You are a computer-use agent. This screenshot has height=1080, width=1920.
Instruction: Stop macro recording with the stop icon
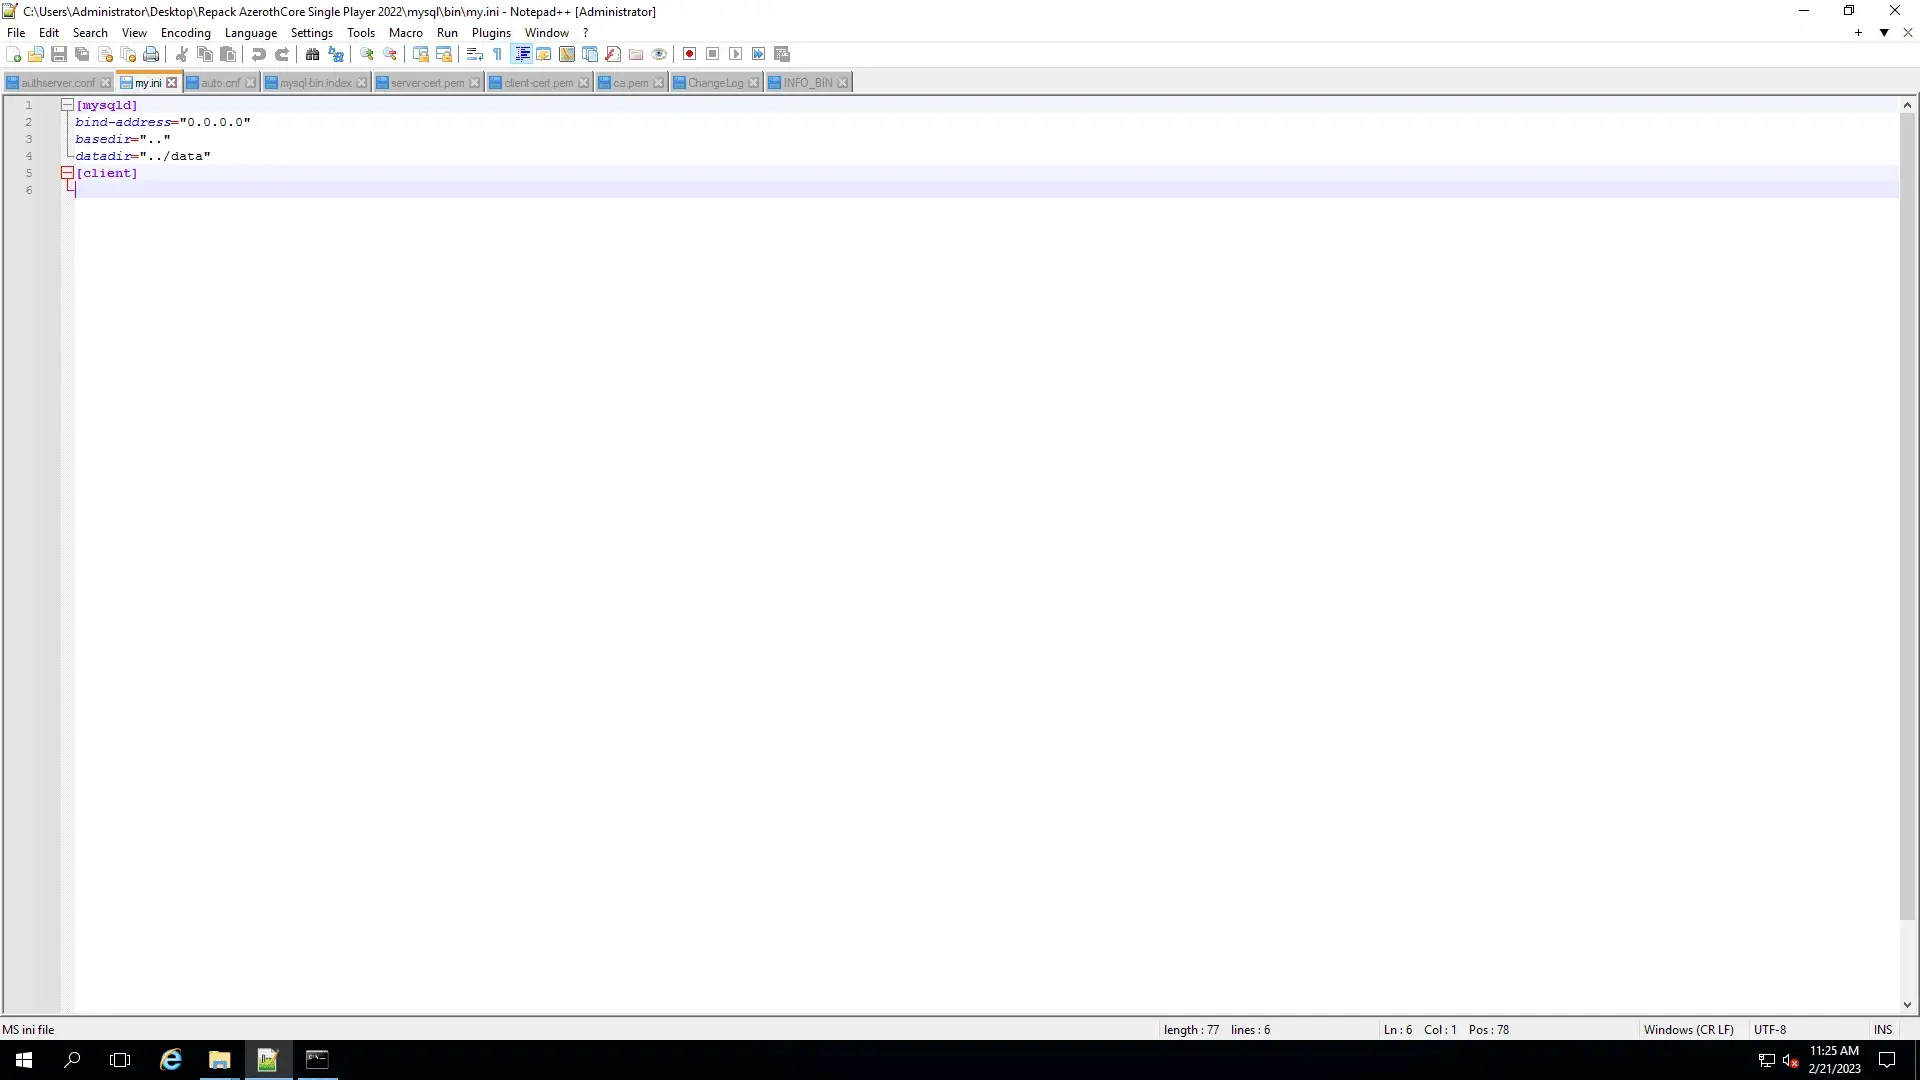[x=713, y=54]
